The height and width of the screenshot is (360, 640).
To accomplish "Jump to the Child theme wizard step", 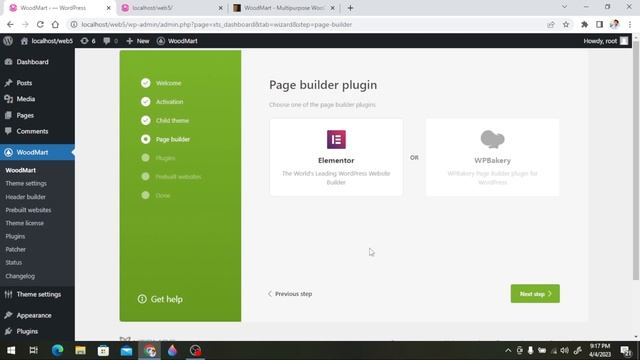I will point(164,120).
